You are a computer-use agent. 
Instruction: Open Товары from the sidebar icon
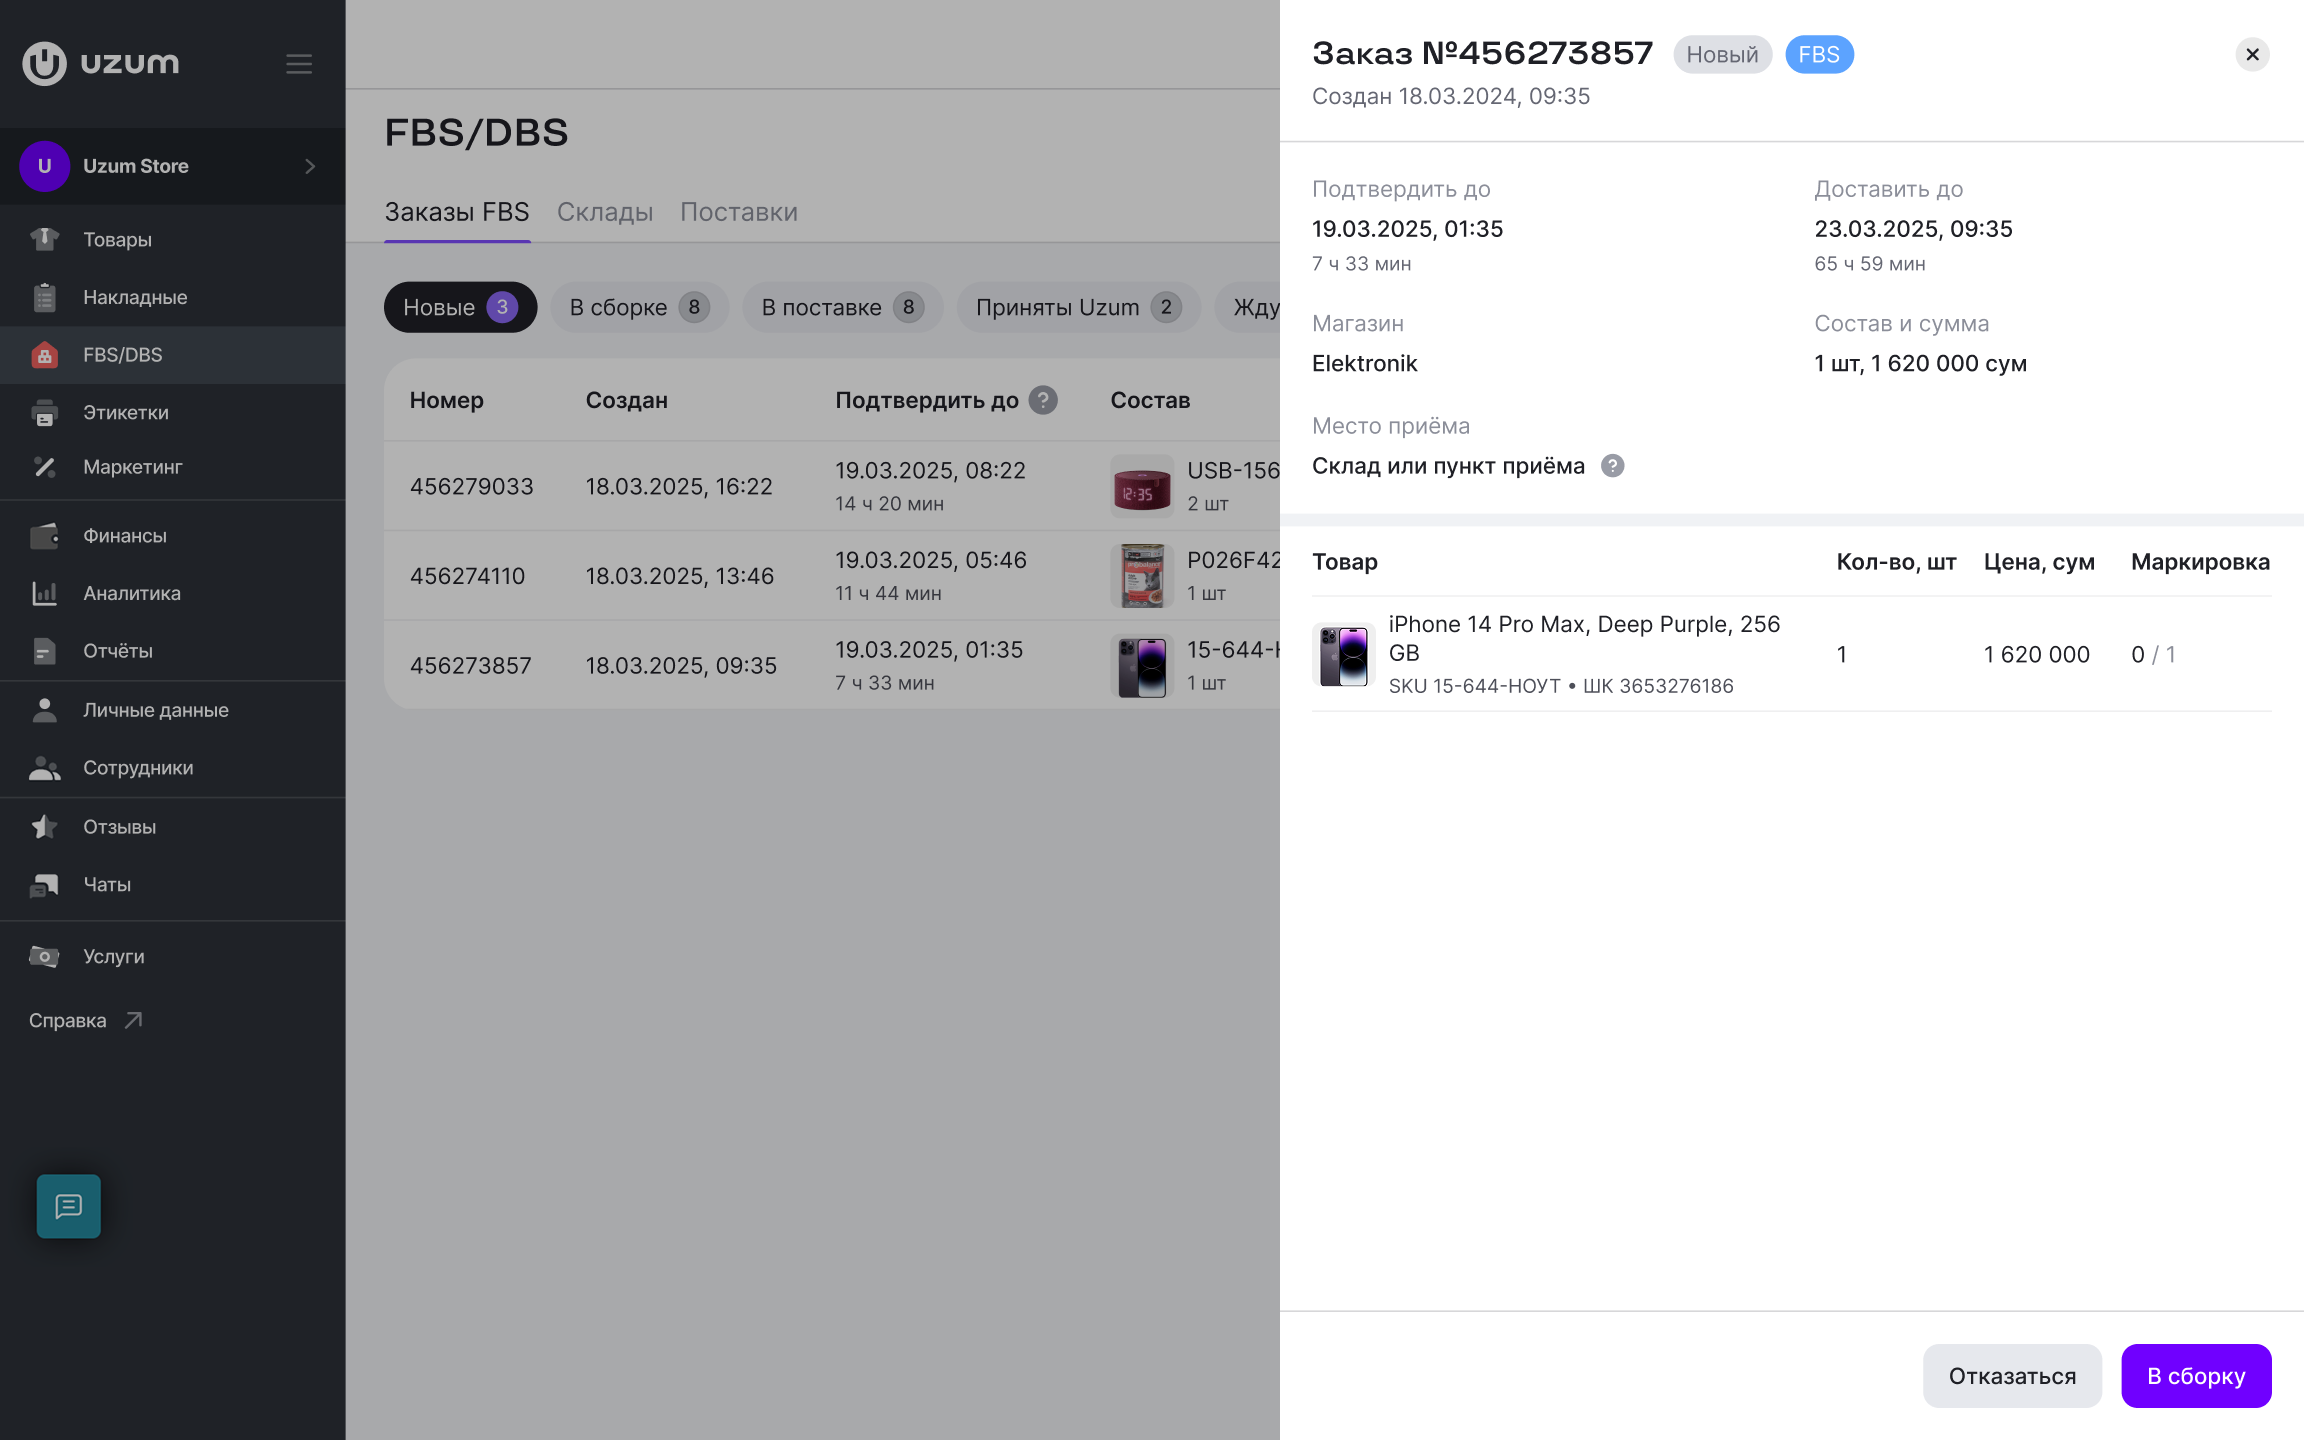(44, 239)
